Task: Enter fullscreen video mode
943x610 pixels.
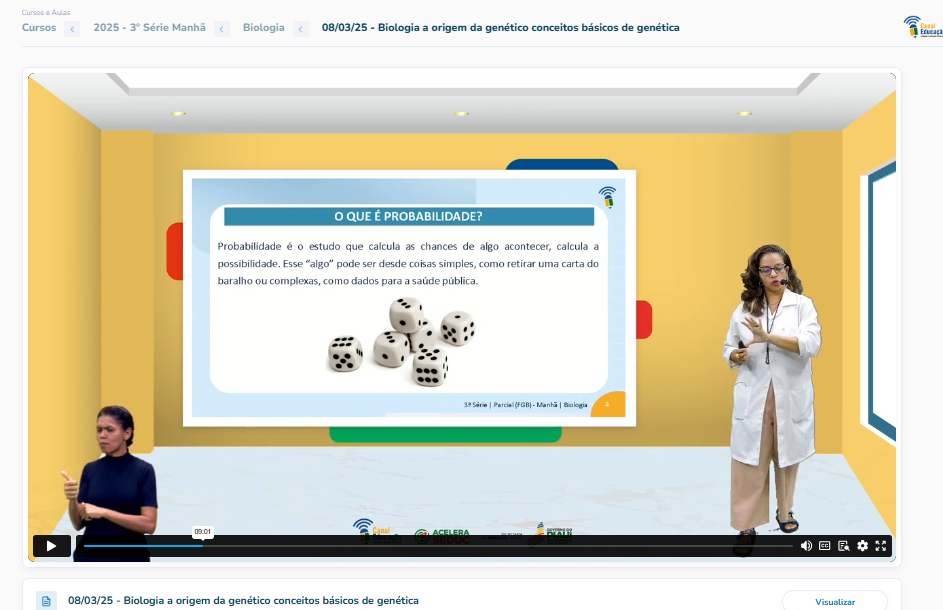Action: (x=880, y=546)
